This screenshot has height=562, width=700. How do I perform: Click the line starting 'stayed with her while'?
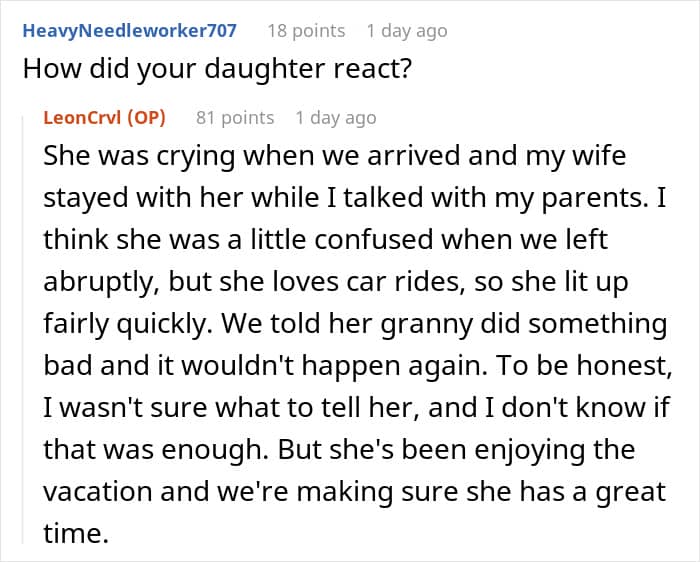(x=355, y=199)
